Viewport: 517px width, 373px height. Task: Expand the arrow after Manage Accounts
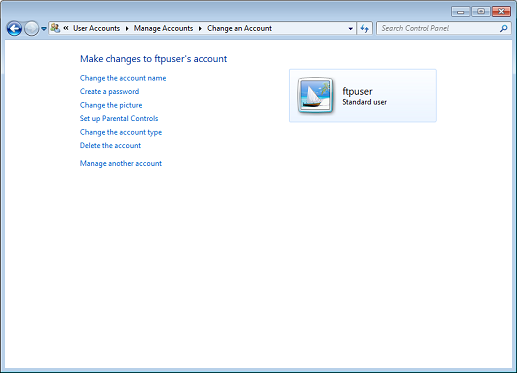(200, 29)
